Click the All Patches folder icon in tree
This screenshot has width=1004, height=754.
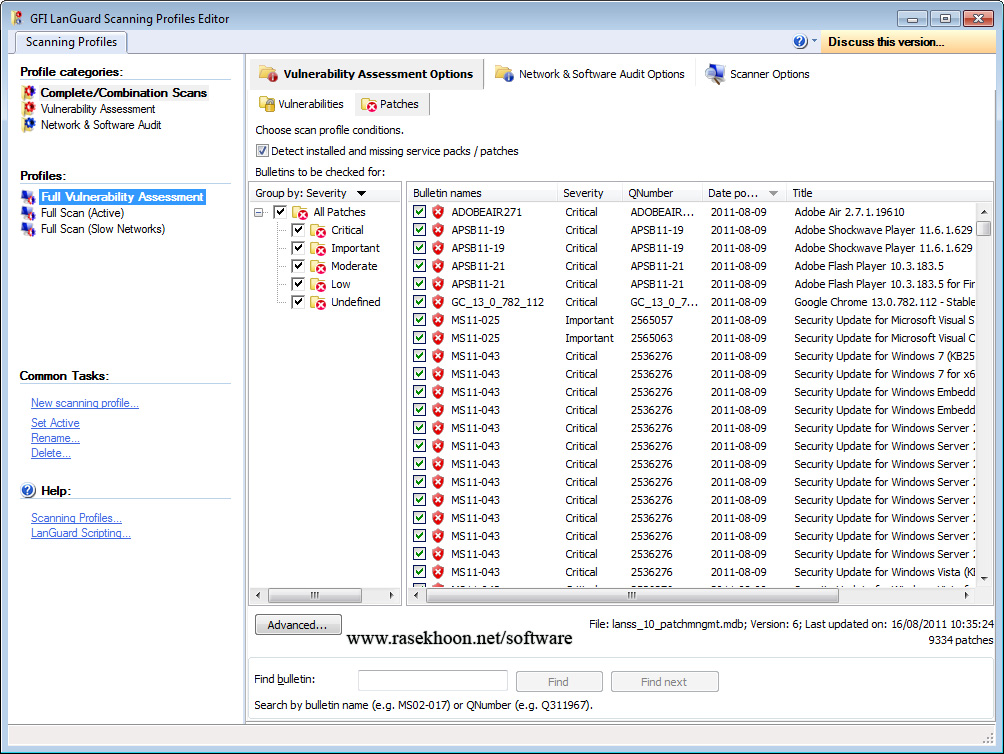pyautogui.click(x=300, y=213)
